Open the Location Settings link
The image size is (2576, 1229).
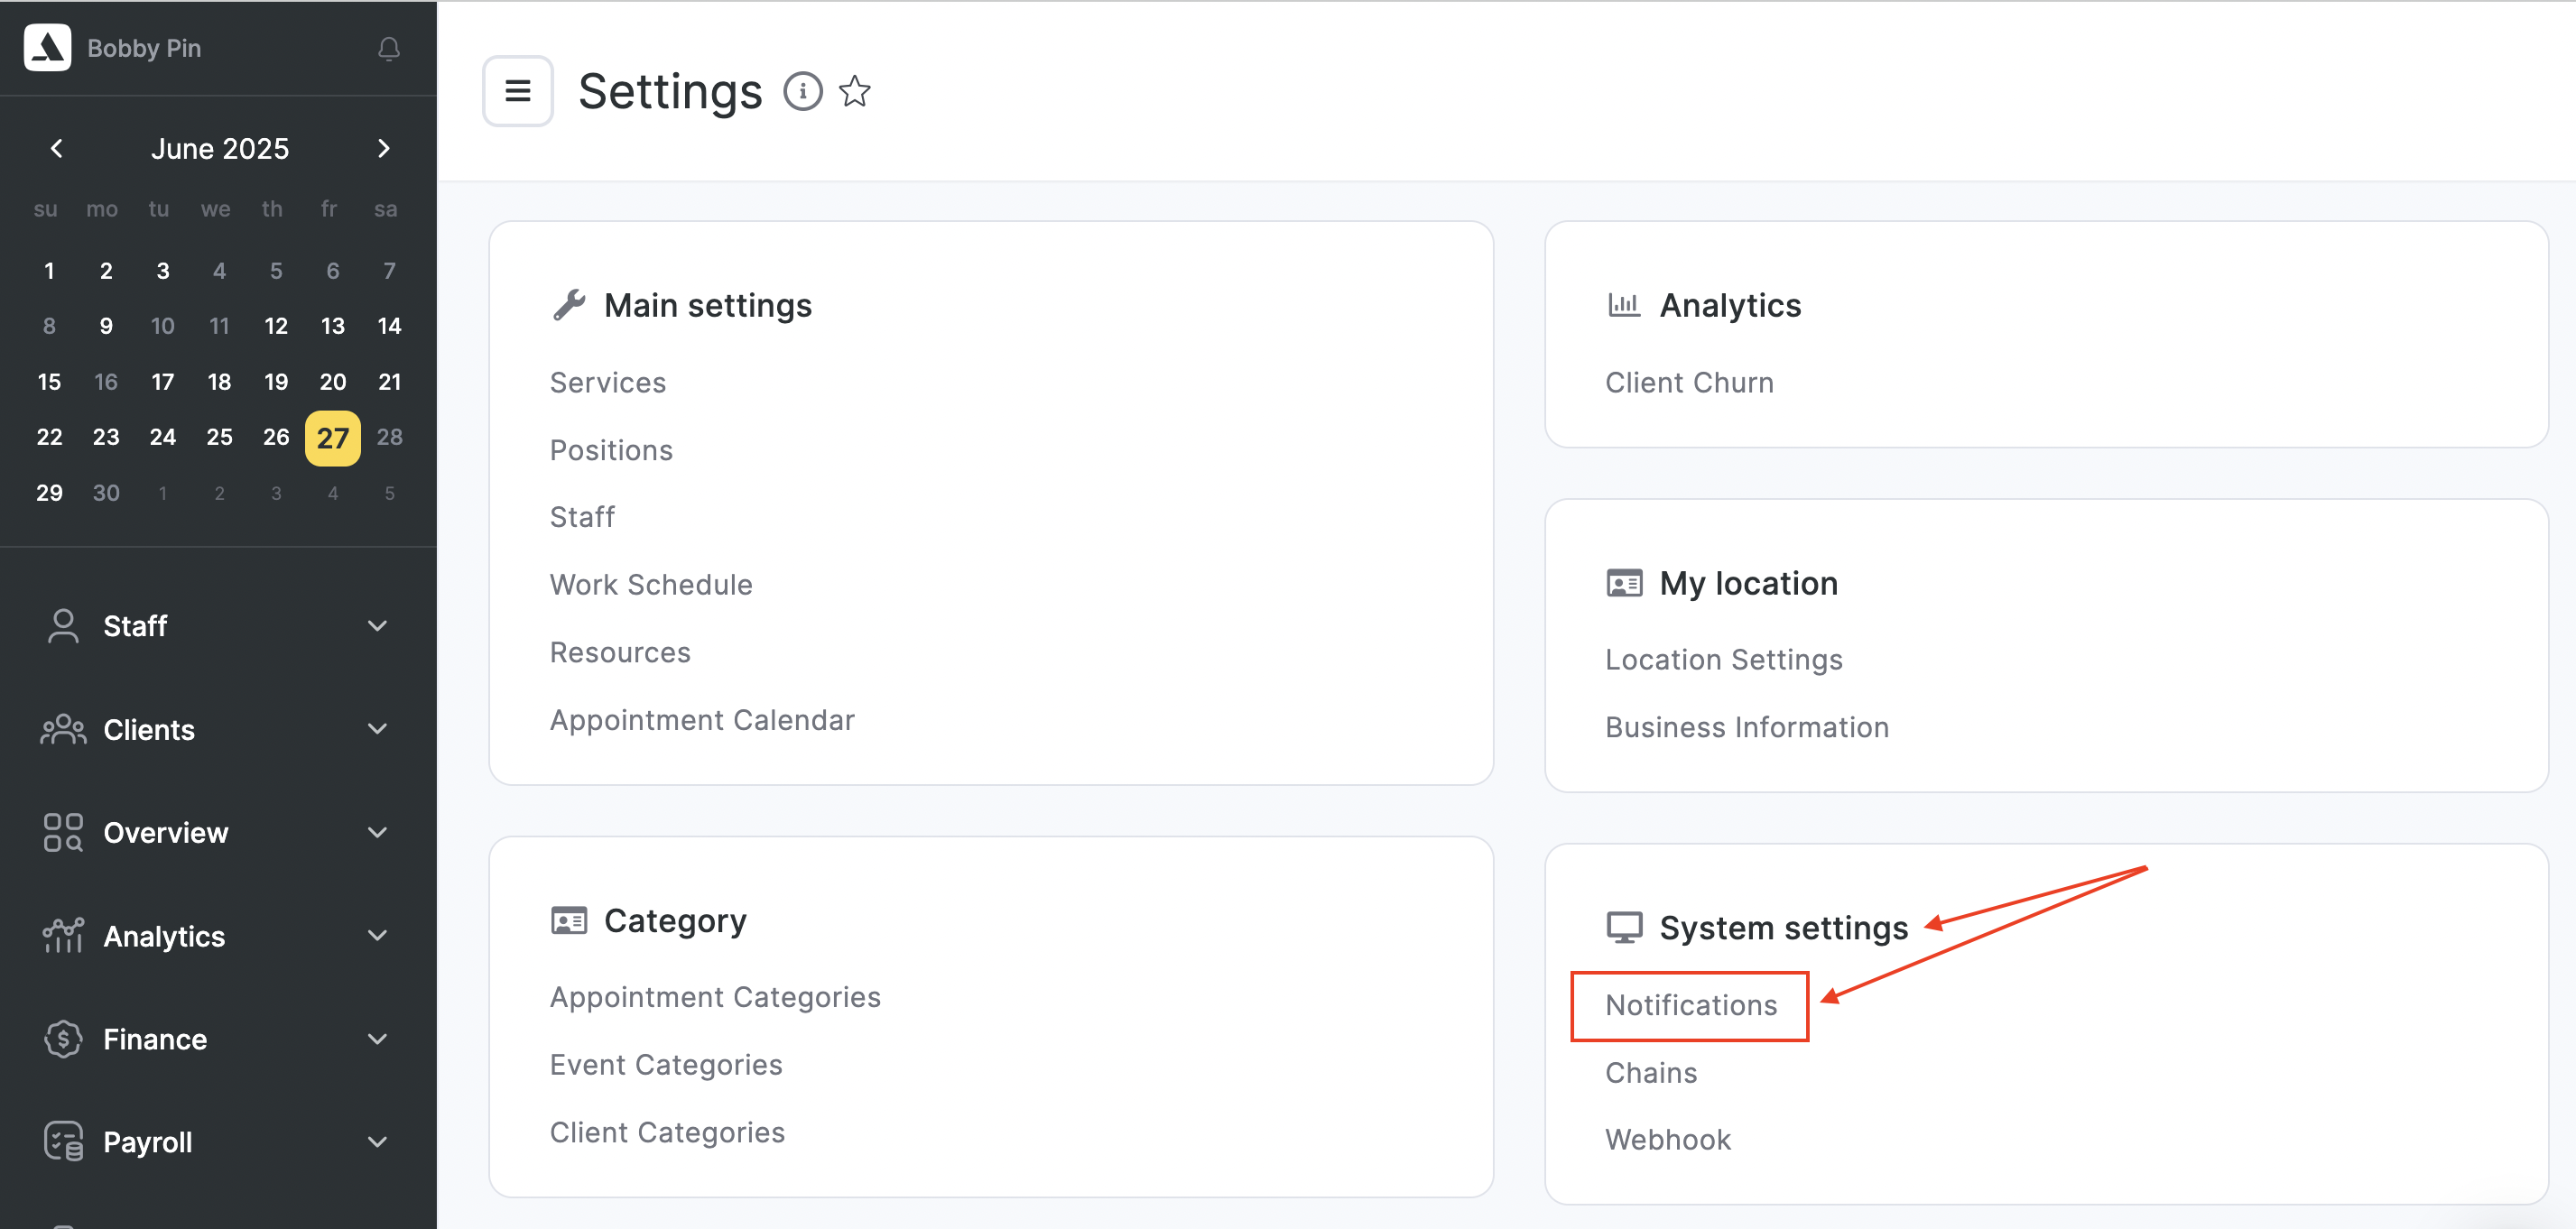(x=1723, y=660)
